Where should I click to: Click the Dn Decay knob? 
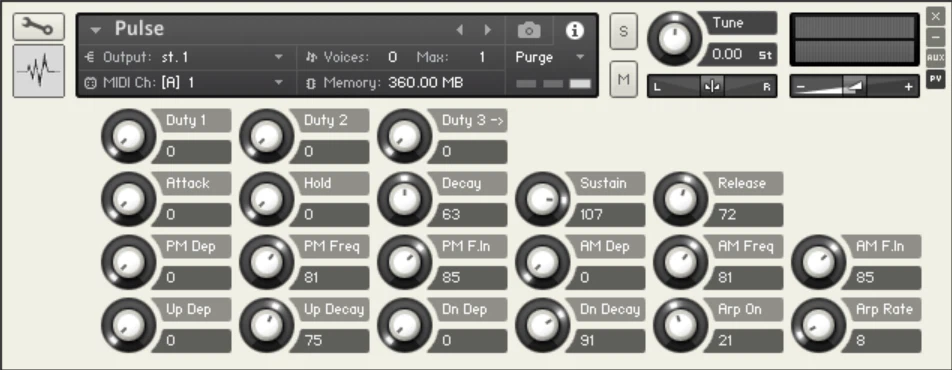pos(542,325)
